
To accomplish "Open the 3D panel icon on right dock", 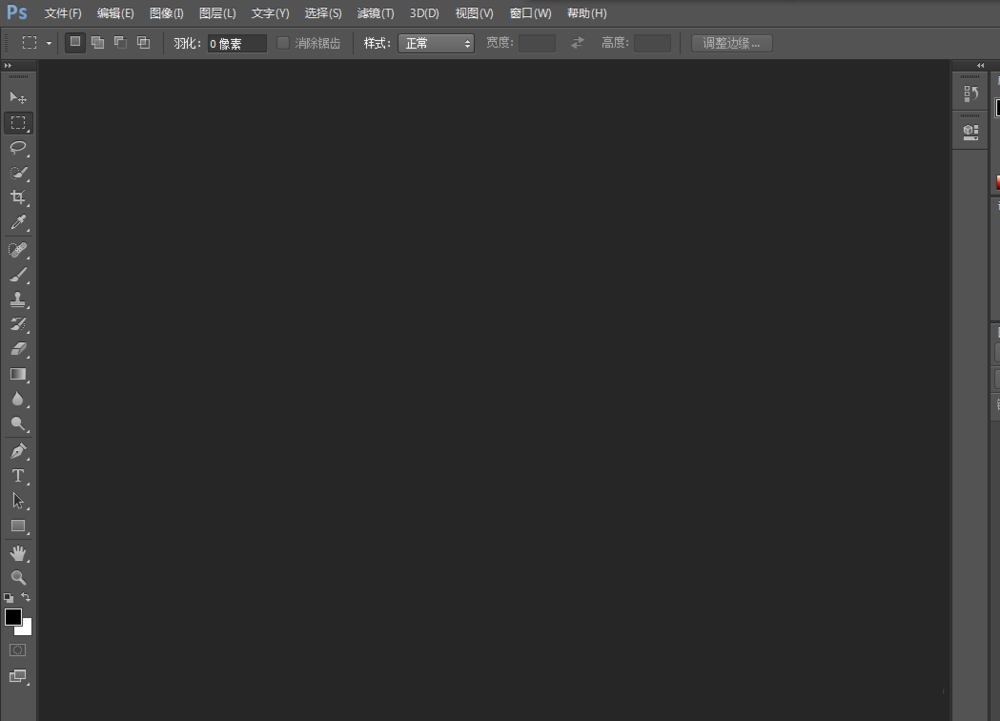I will (971, 132).
